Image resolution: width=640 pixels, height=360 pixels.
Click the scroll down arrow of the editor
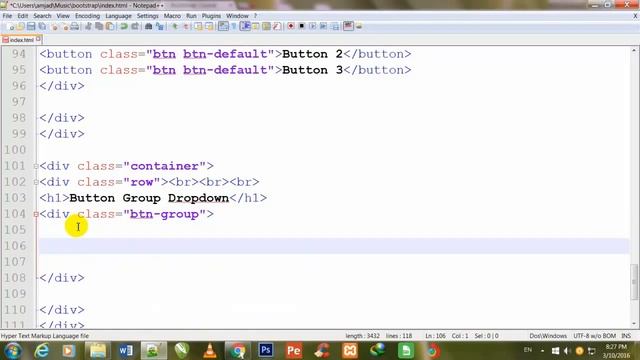pos(634,324)
